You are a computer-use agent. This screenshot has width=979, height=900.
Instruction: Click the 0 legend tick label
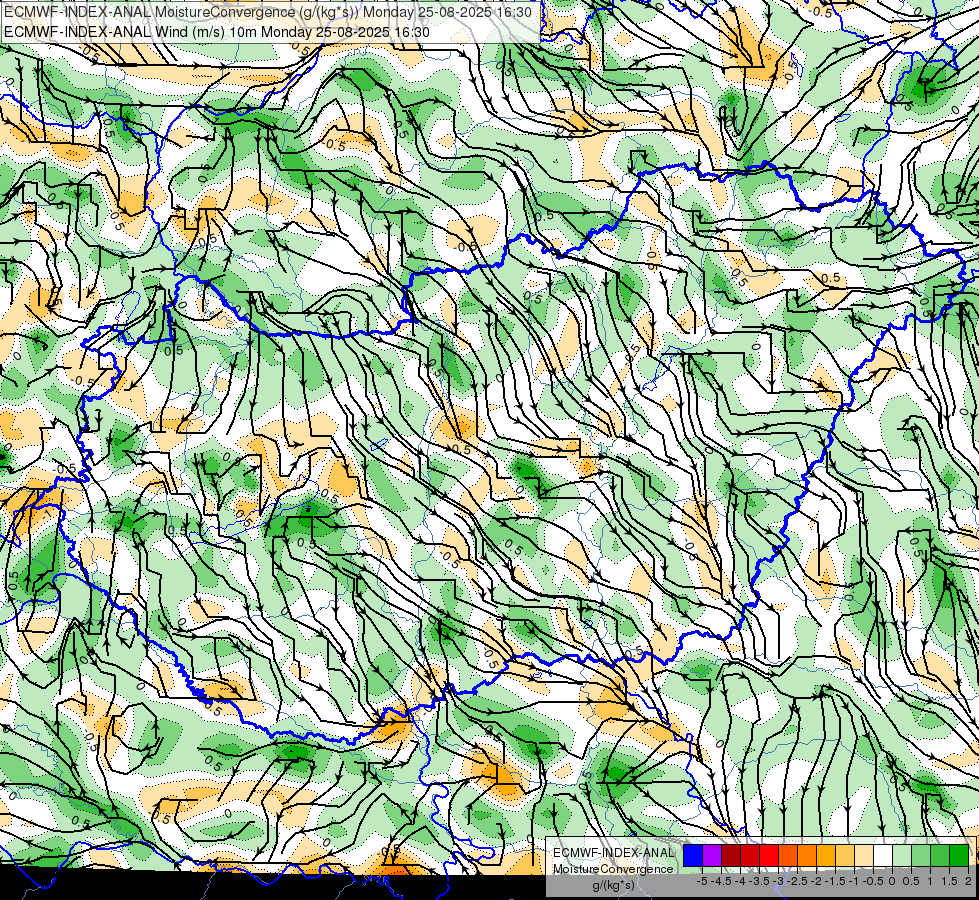pyautogui.click(x=892, y=881)
